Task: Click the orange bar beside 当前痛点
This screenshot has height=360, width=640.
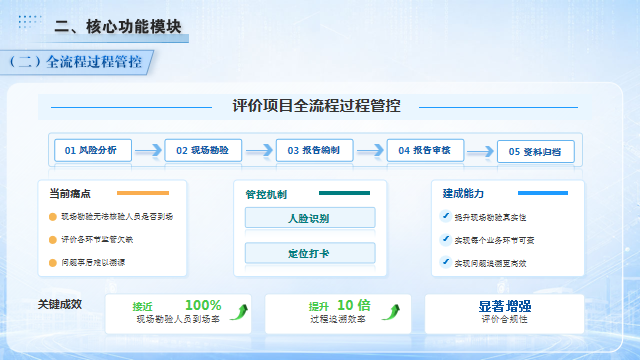Action: 143,193
